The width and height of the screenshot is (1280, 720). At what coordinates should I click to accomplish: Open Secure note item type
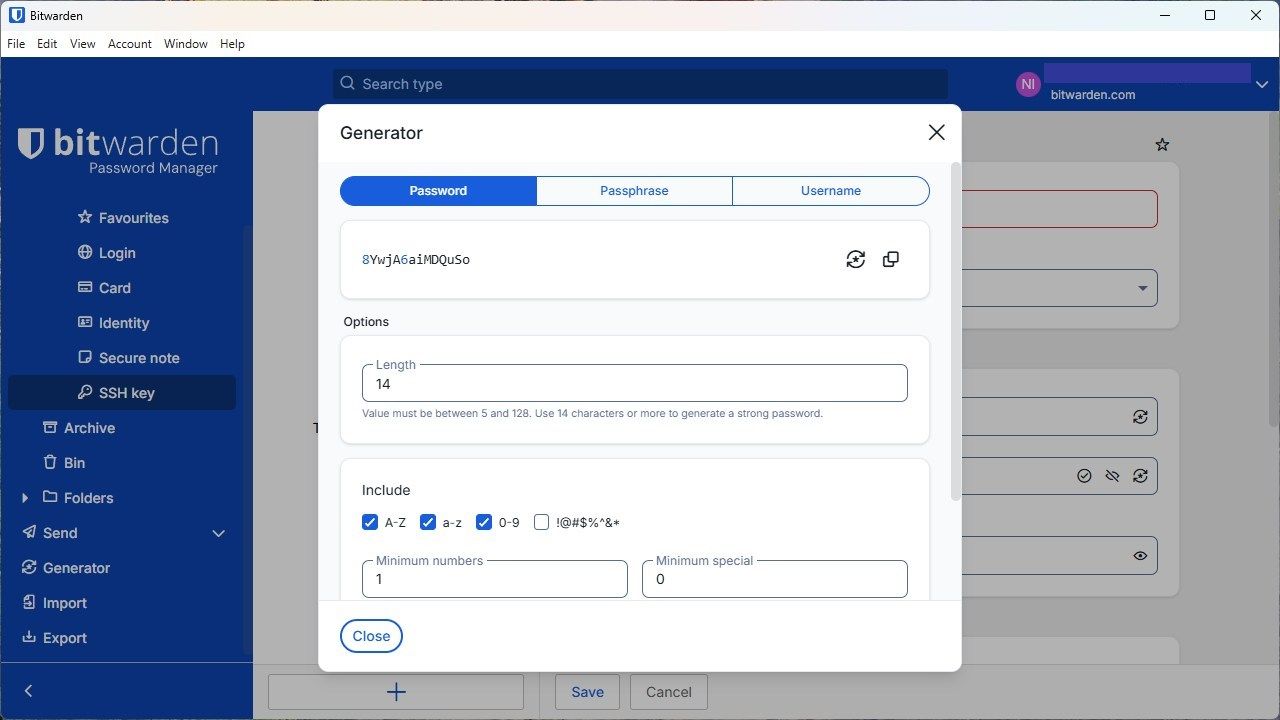point(139,358)
